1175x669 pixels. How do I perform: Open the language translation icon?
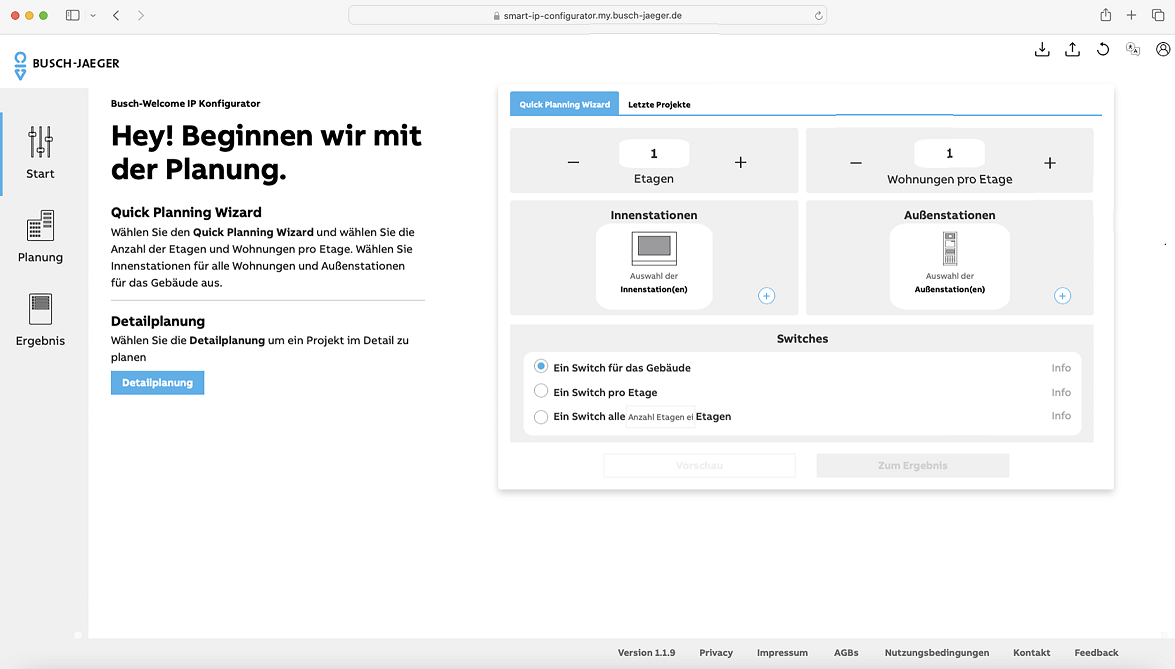1133,49
